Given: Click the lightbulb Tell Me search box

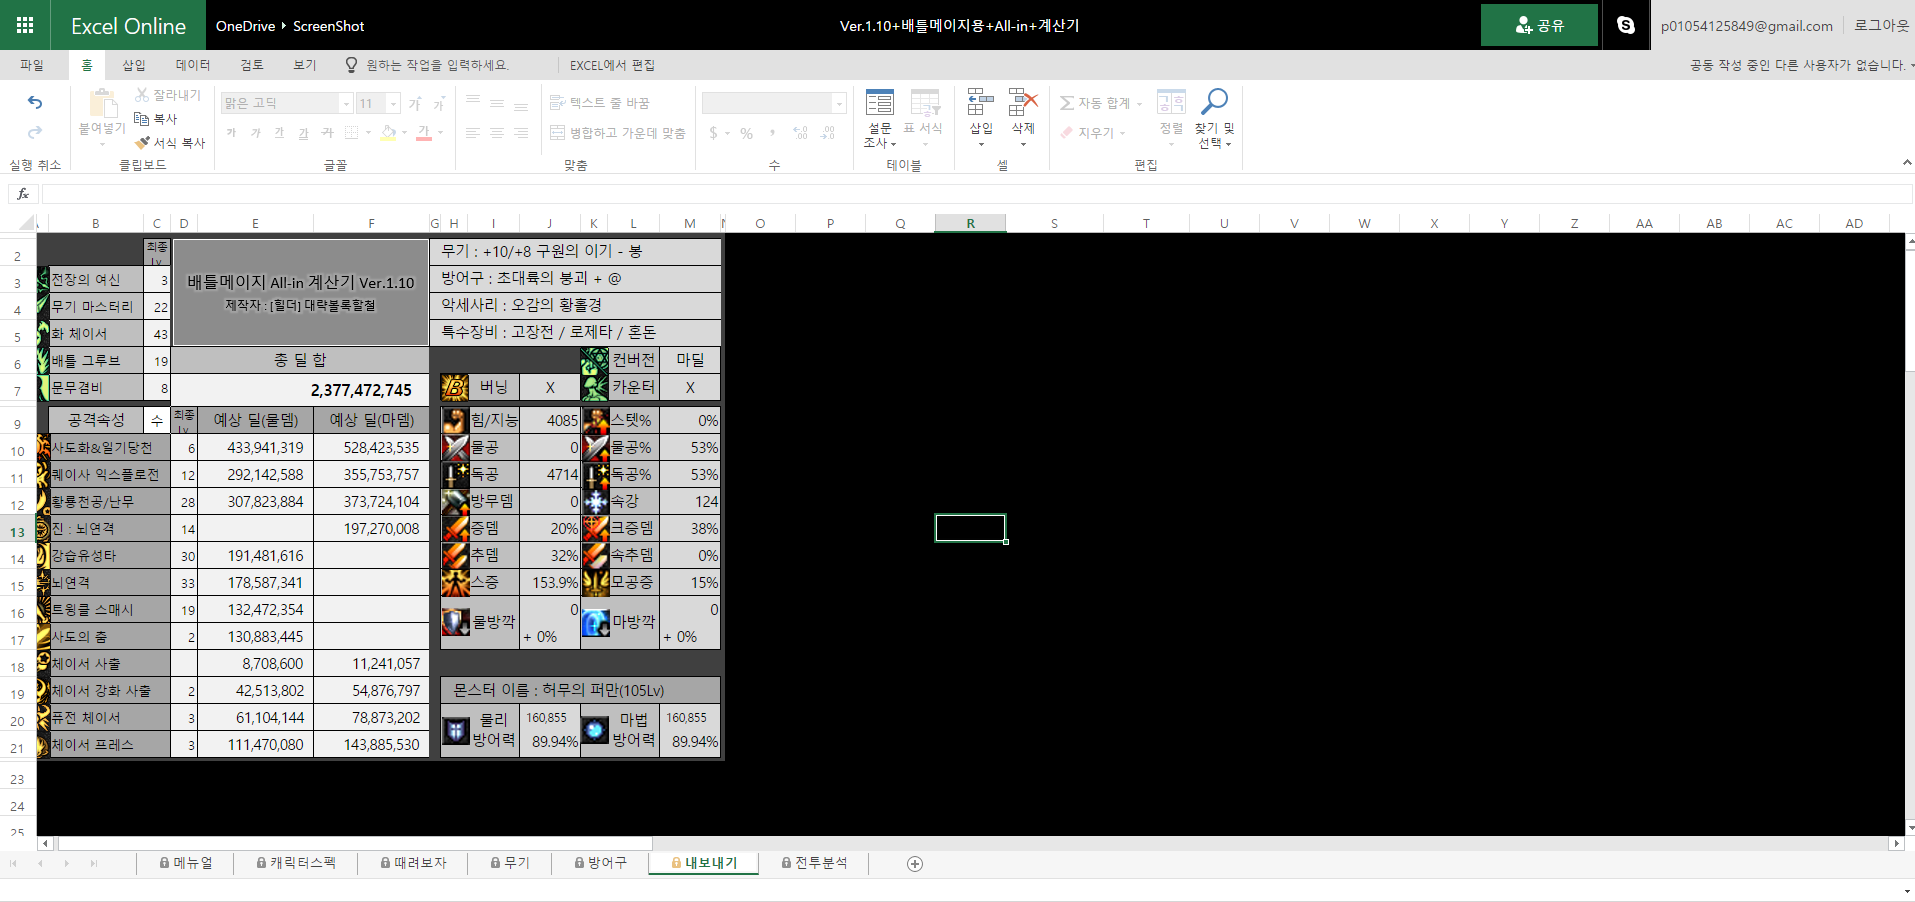Looking at the screenshot, I should click(430, 65).
